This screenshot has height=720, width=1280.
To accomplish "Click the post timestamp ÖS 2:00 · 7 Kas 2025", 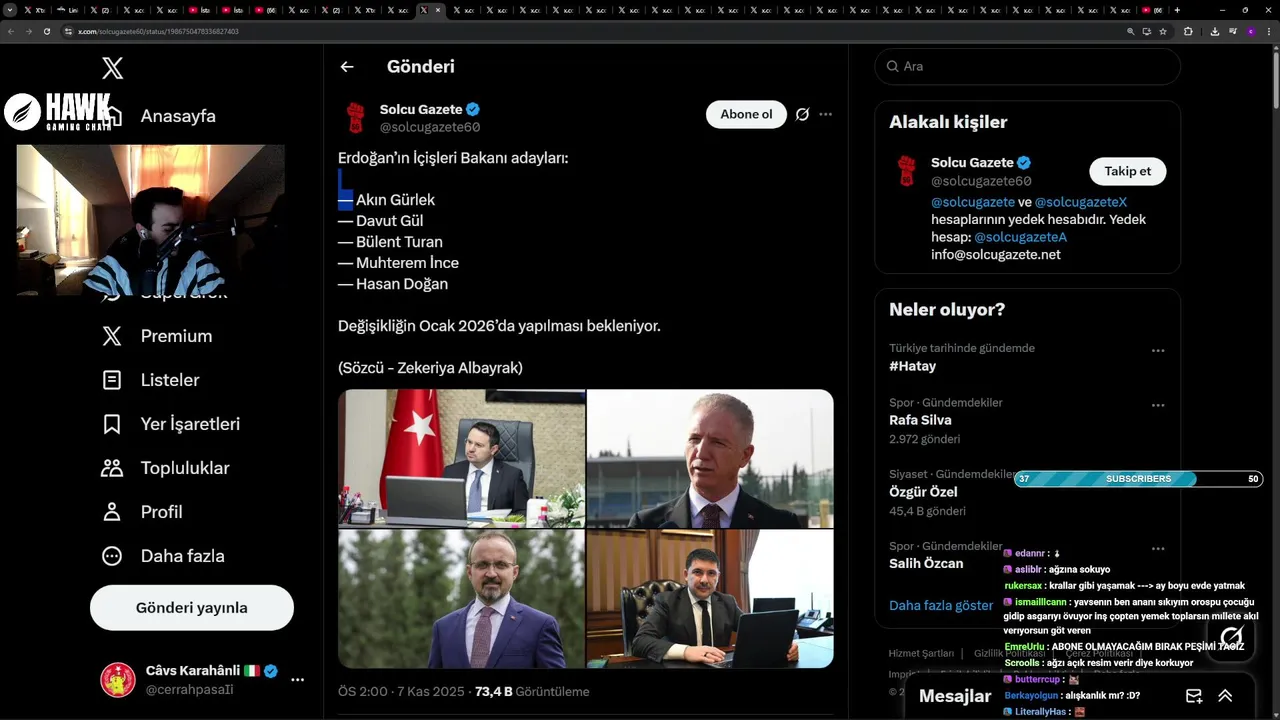I will 402,691.
